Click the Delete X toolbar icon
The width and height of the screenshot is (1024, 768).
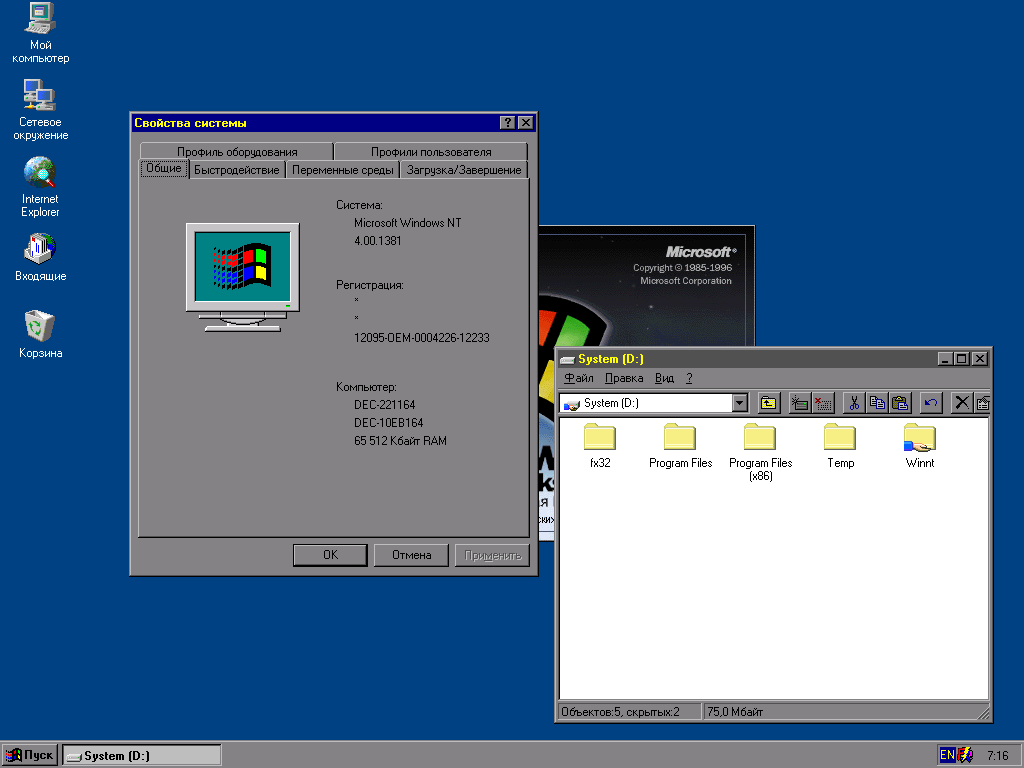click(962, 403)
